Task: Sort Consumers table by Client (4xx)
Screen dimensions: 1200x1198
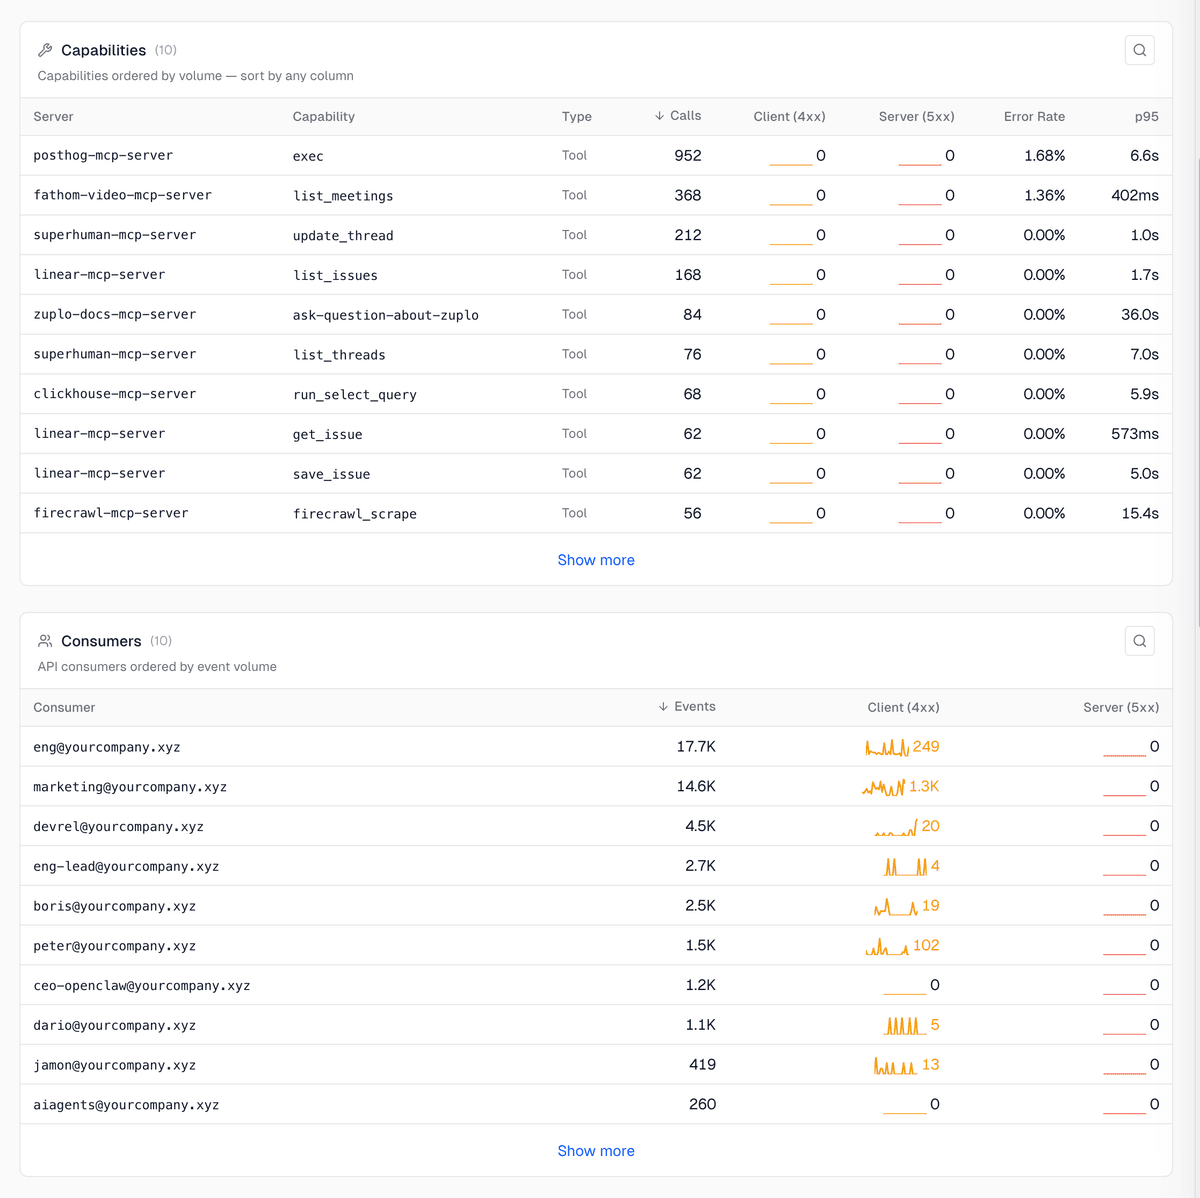Action: (x=903, y=708)
